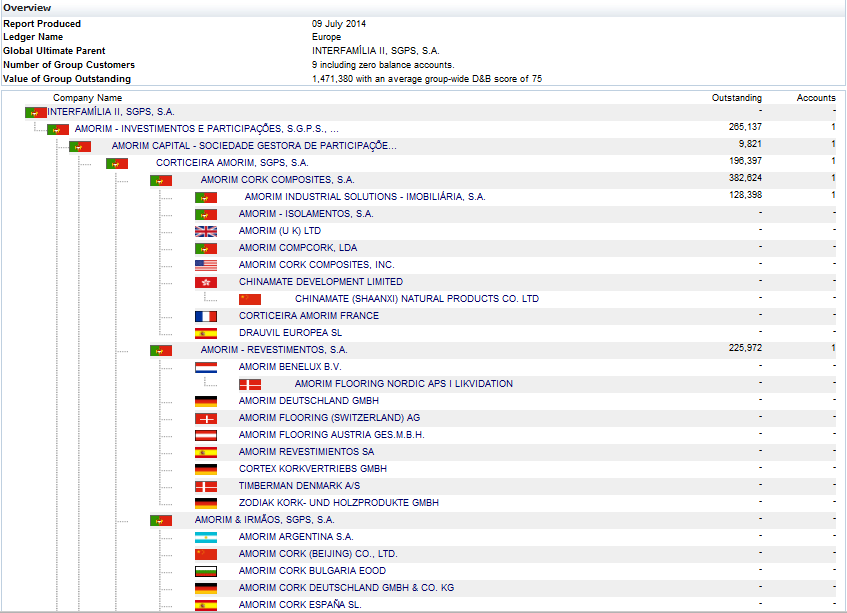Click the Portugal flag beside AMORIM - ISOLAMENTOS, S.A.

point(206,214)
